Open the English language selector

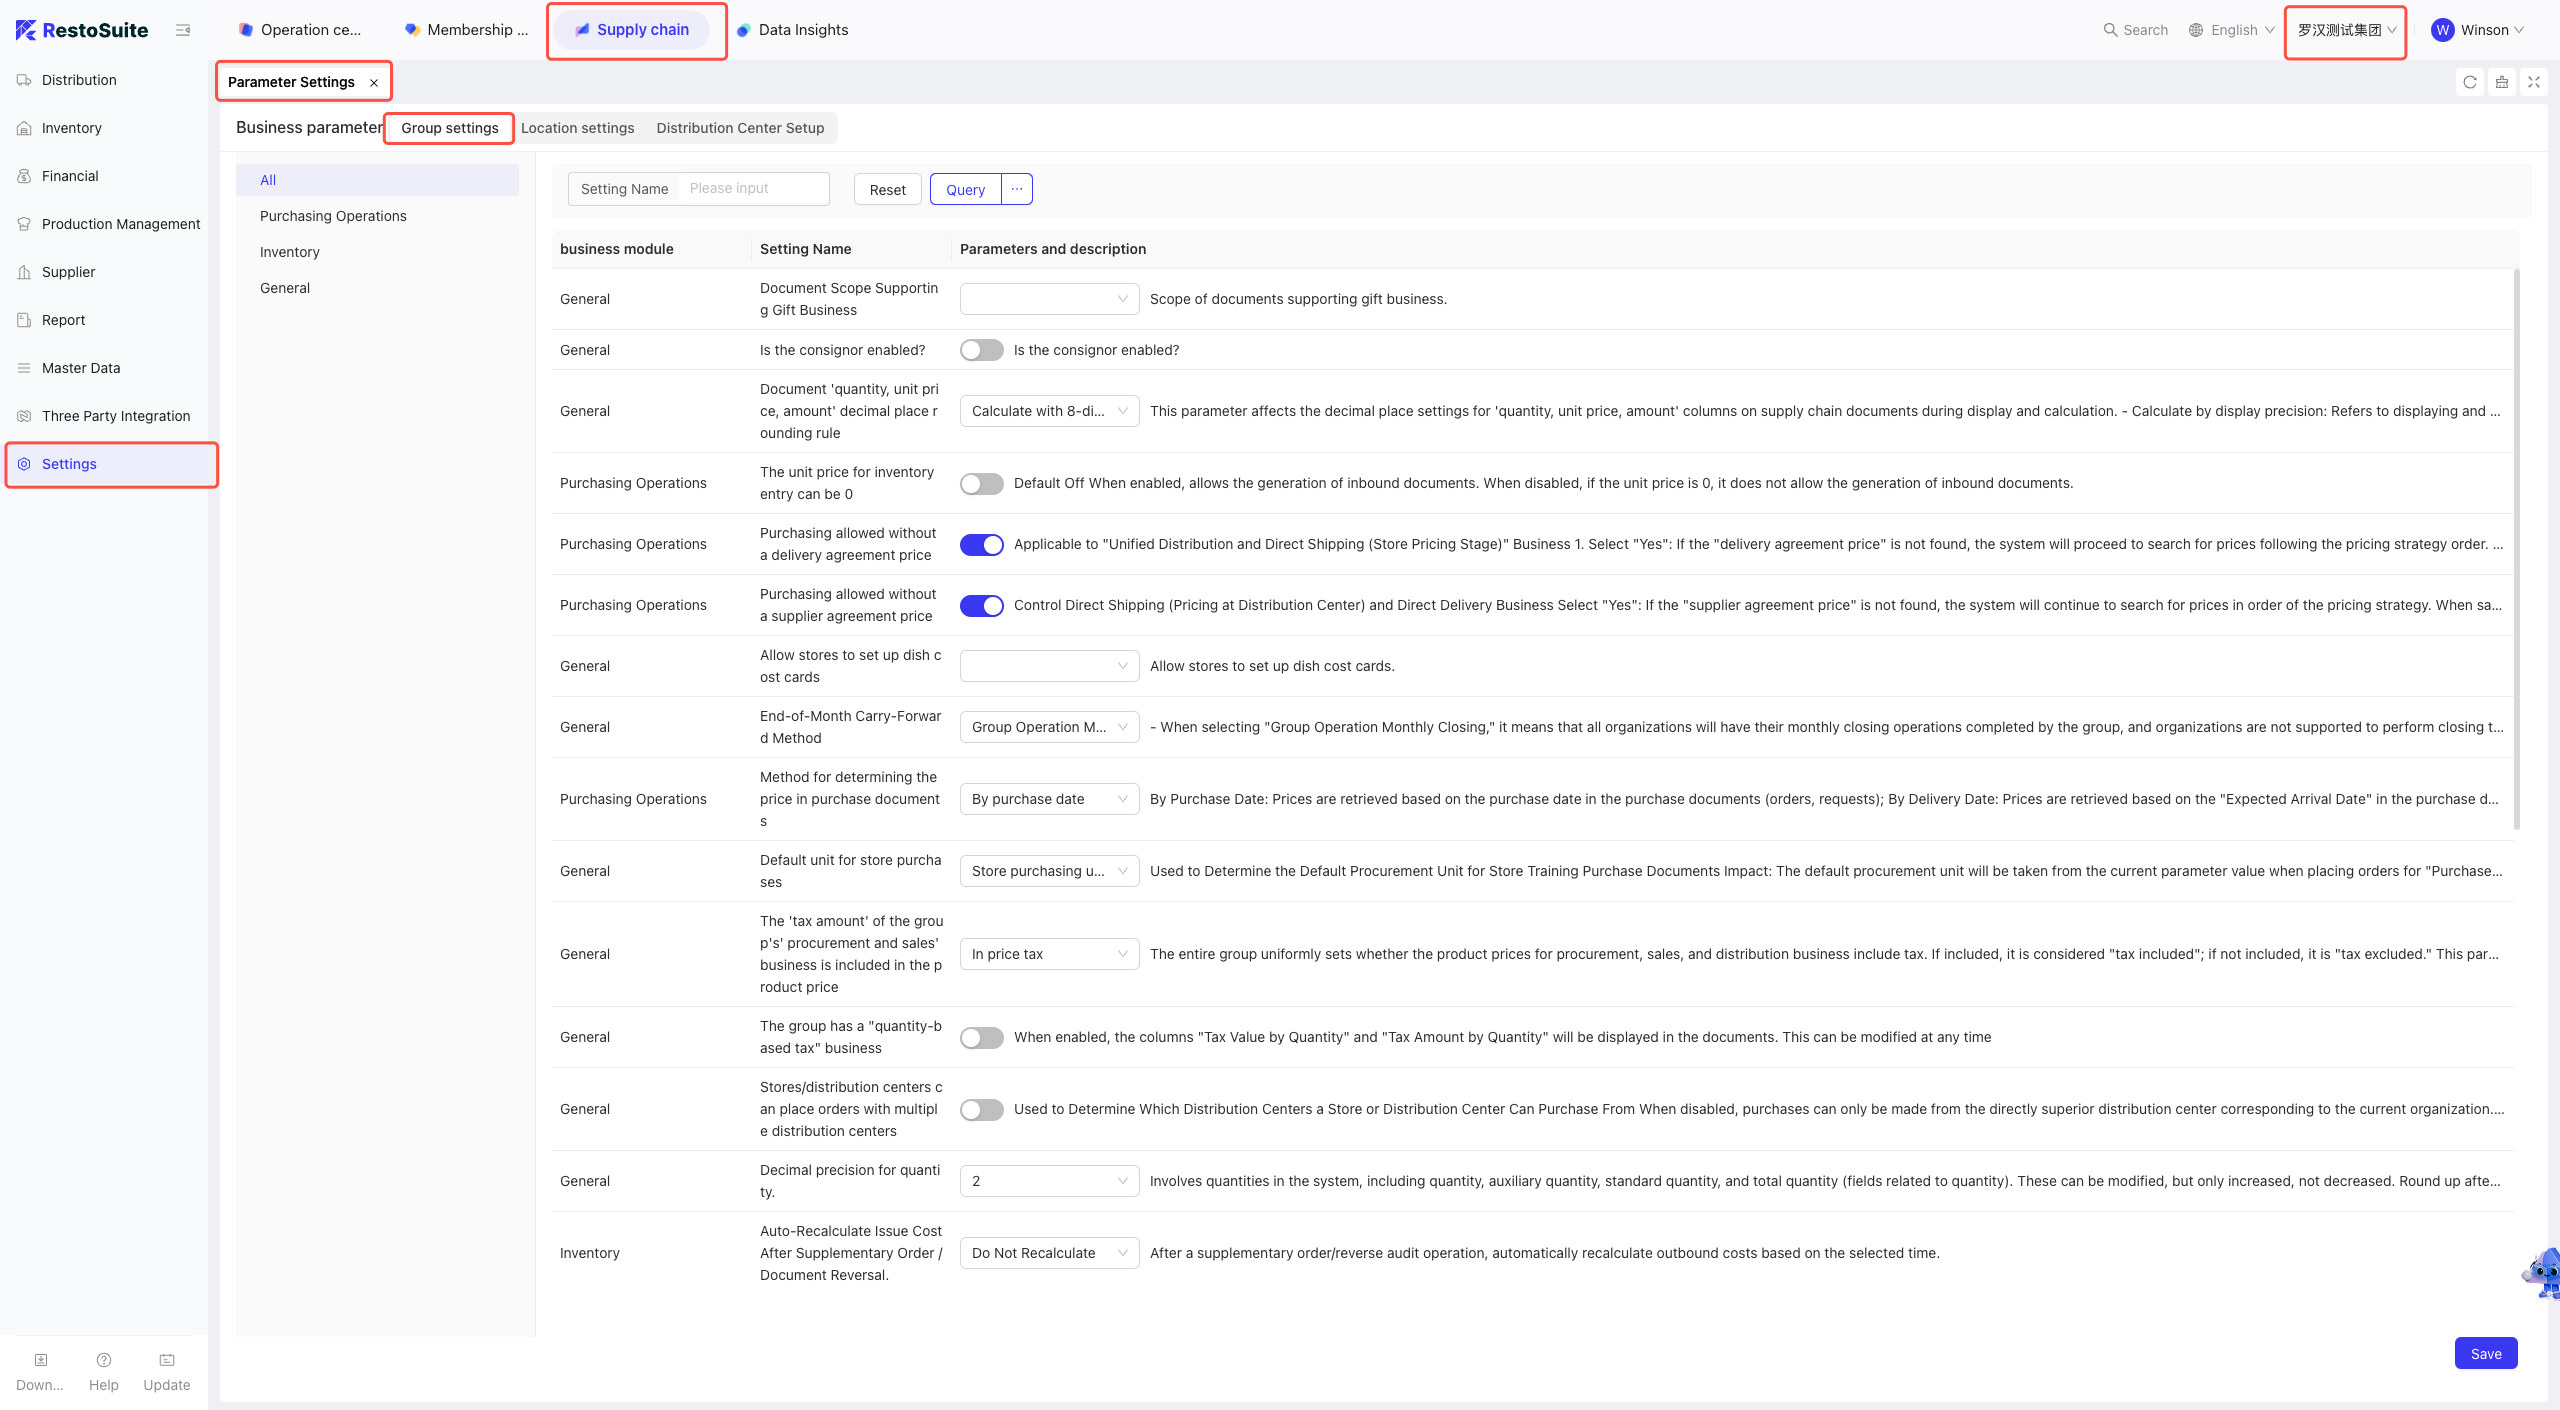click(2232, 30)
